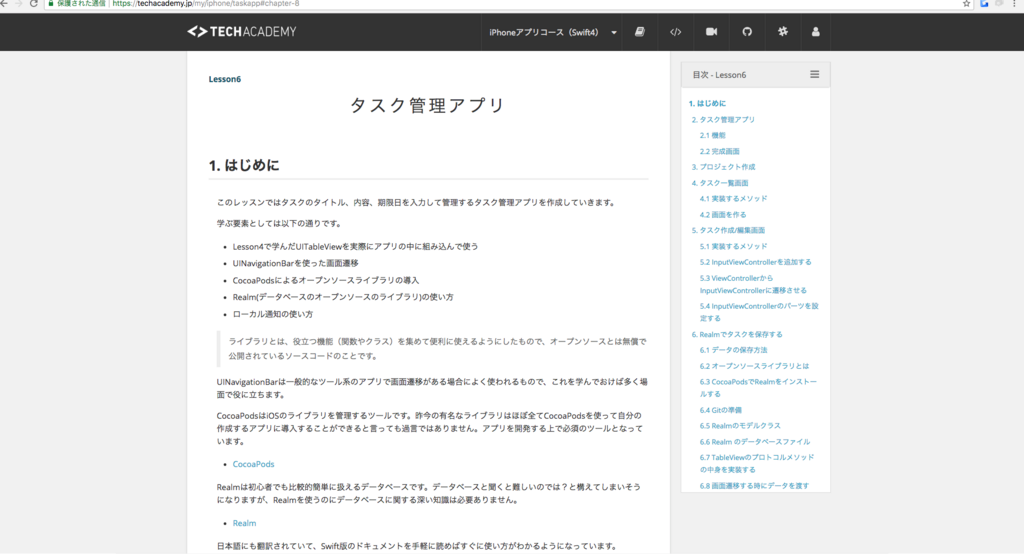Click the TechAcademy logo
The height and width of the screenshot is (554, 1024).
242,31
